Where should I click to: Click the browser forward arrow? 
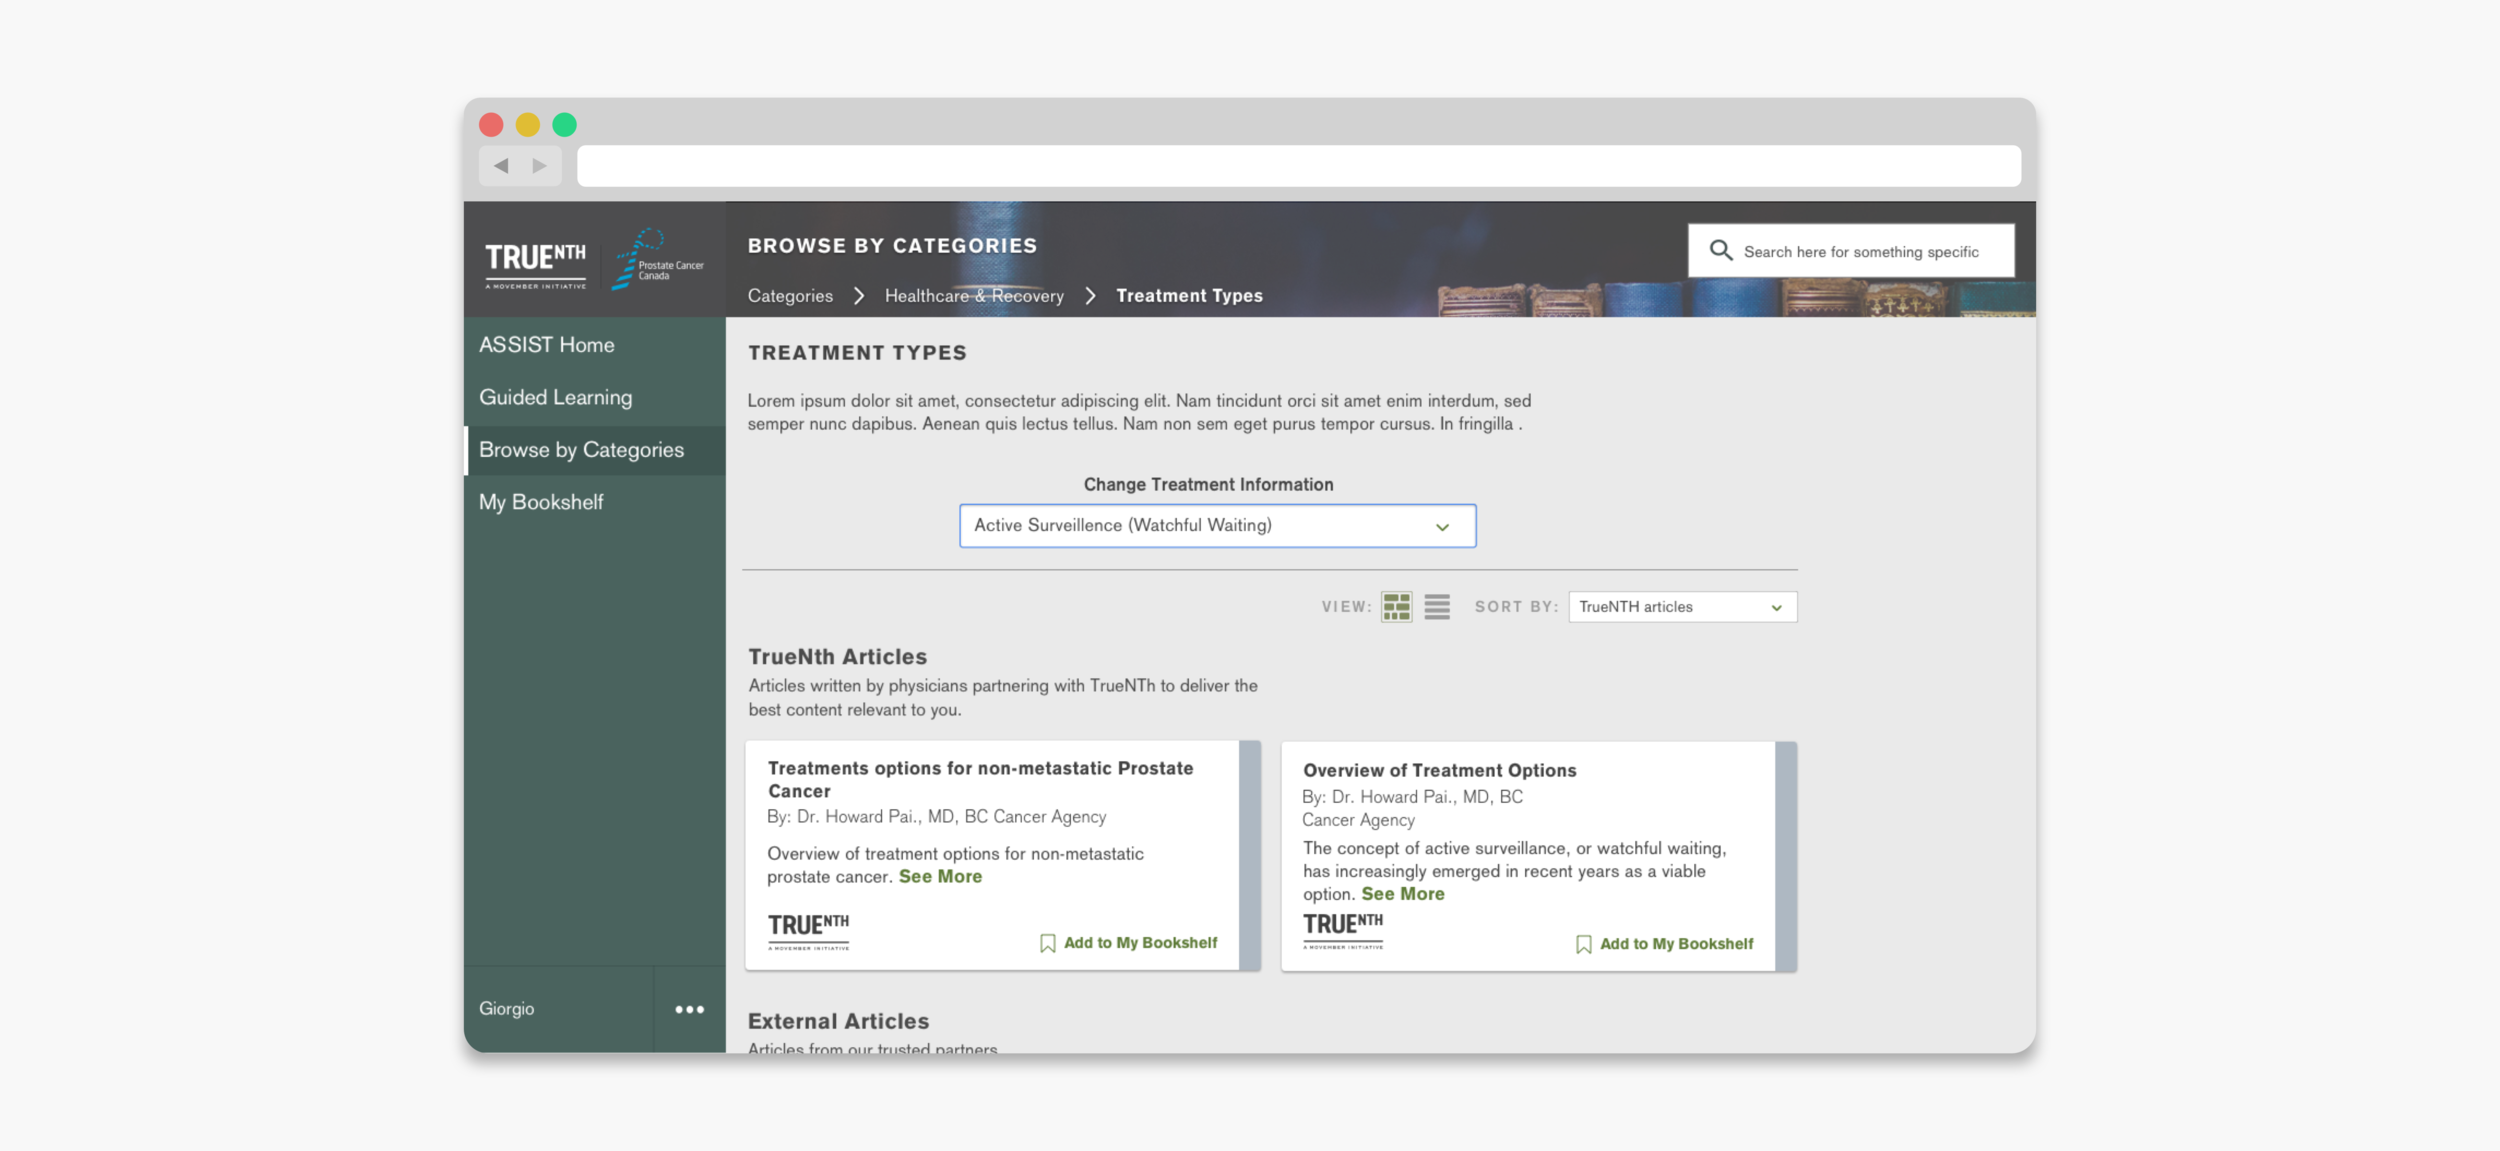pyautogui.click(x=540, y=166)
